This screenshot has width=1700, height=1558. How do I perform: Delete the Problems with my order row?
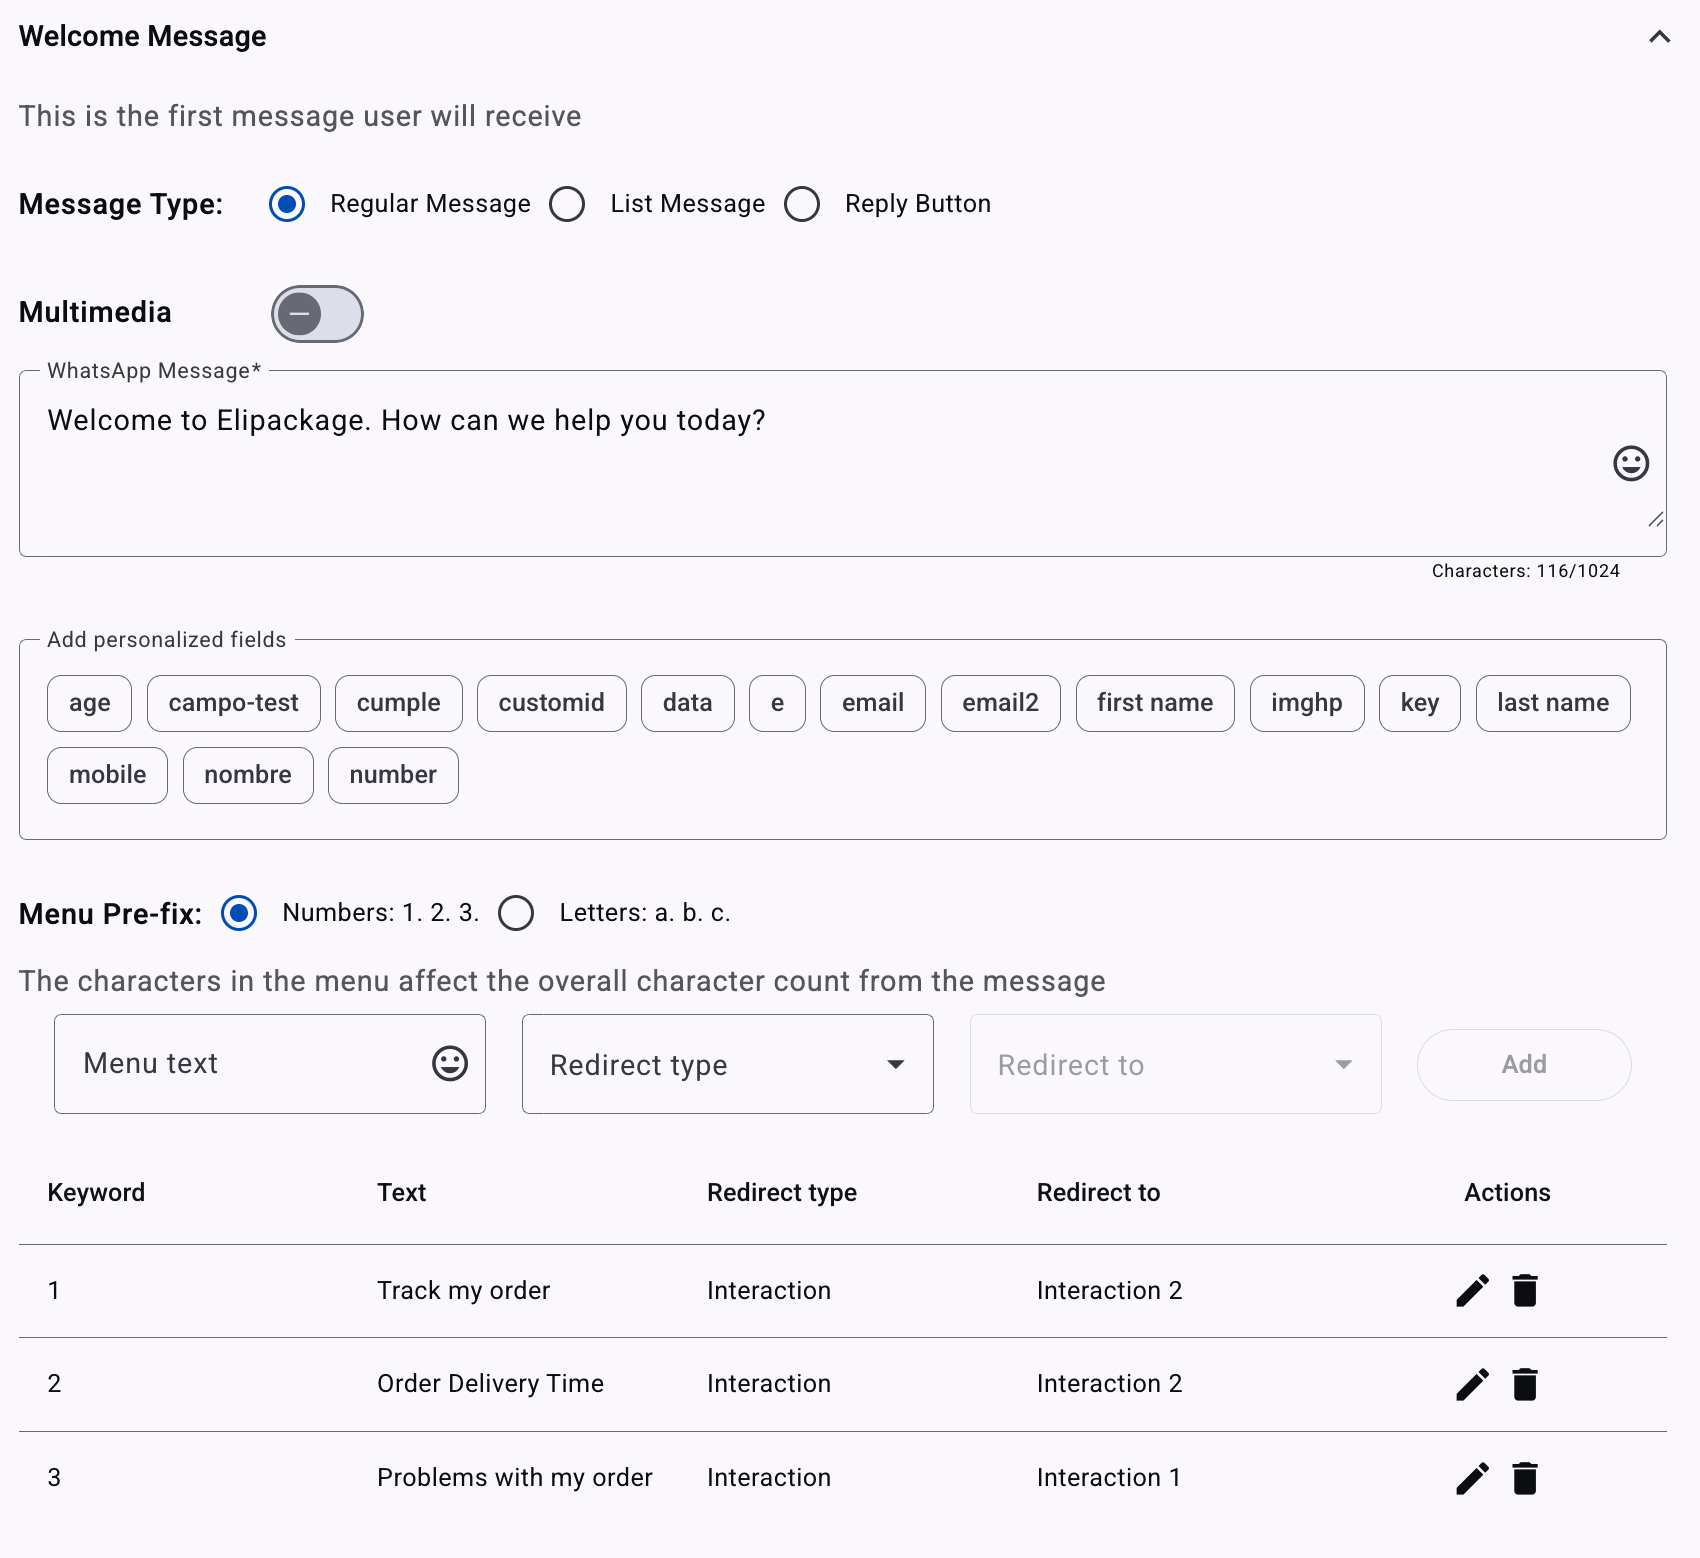click(x=1525, y=1478)
